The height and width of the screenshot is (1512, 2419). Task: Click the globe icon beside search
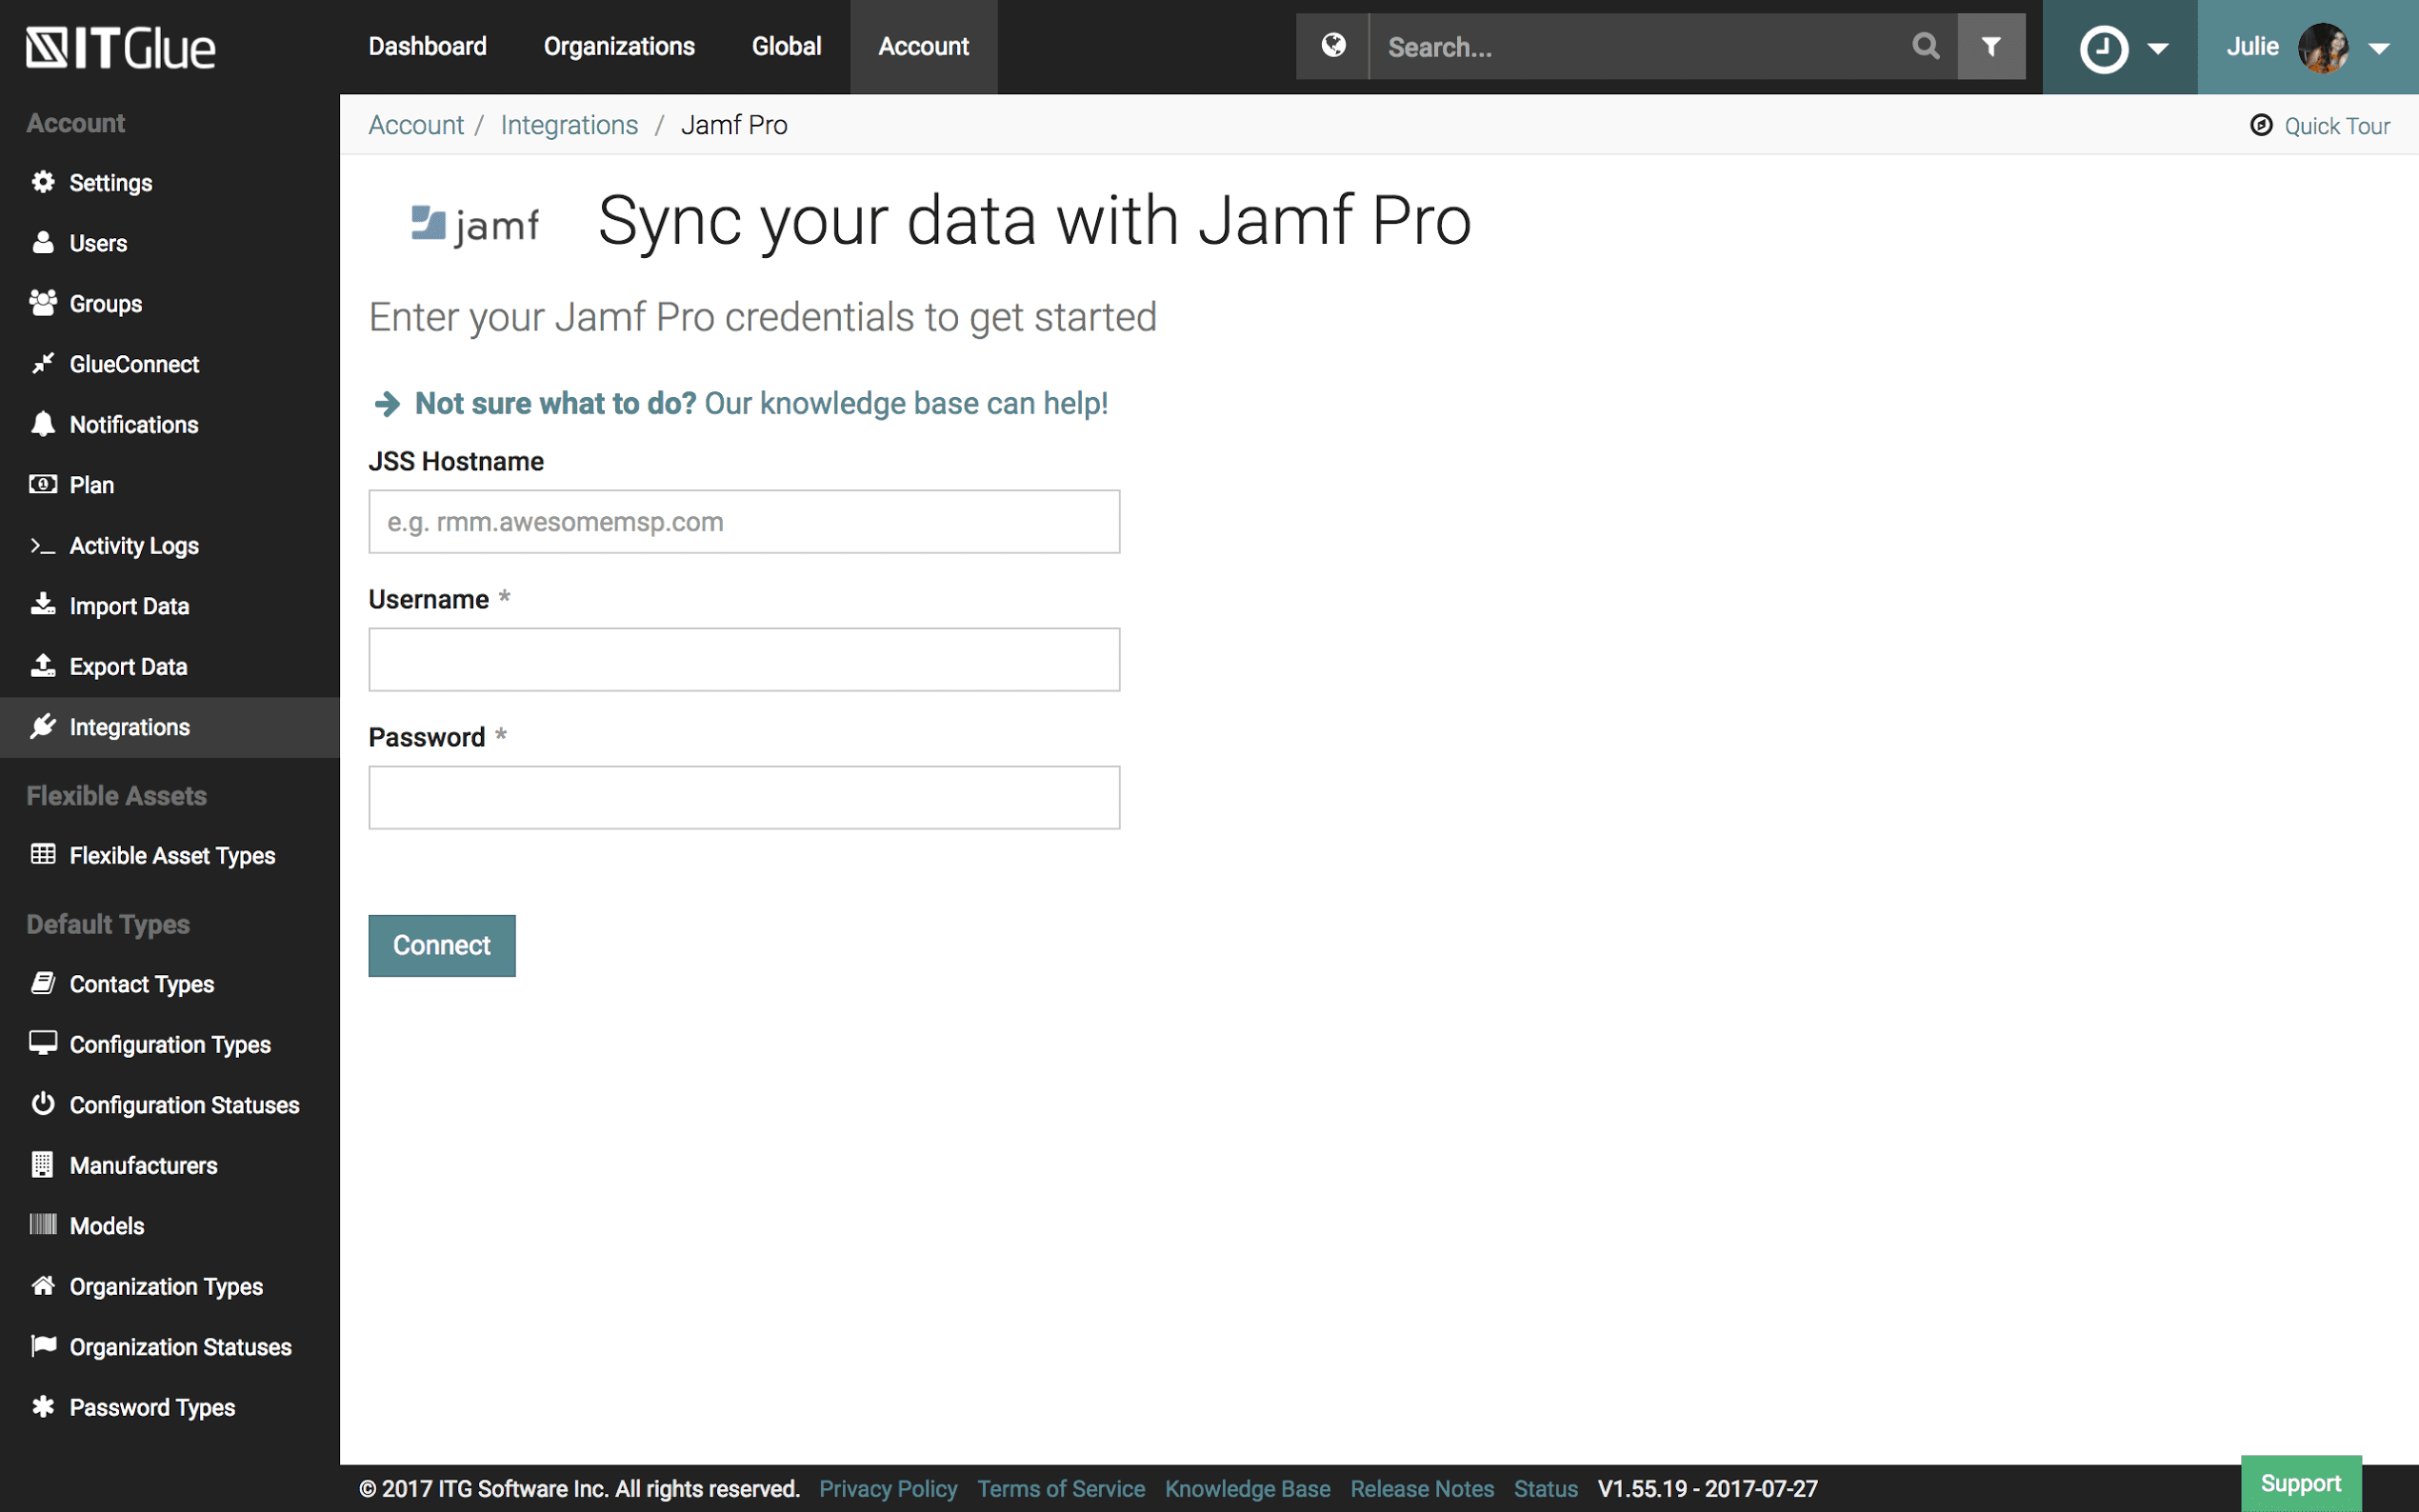point(1333,45)
